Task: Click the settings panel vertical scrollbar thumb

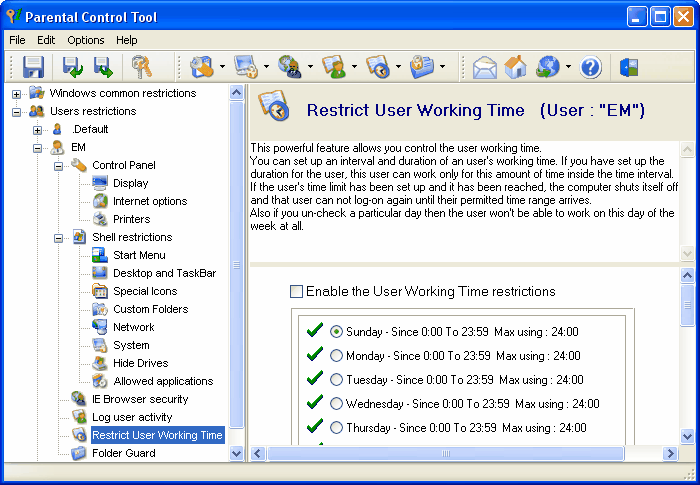Action: pos(687,305)
